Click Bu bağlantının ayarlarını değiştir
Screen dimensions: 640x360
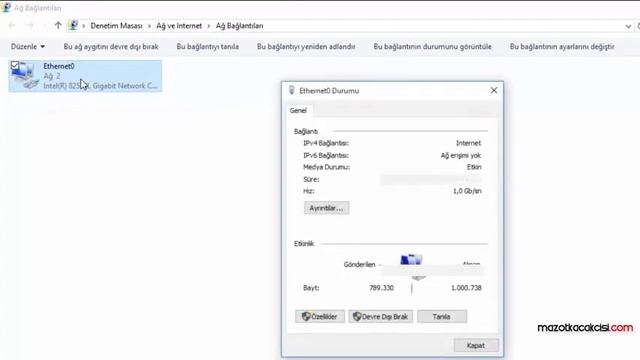pyautogui.click(x=562, y=47)
